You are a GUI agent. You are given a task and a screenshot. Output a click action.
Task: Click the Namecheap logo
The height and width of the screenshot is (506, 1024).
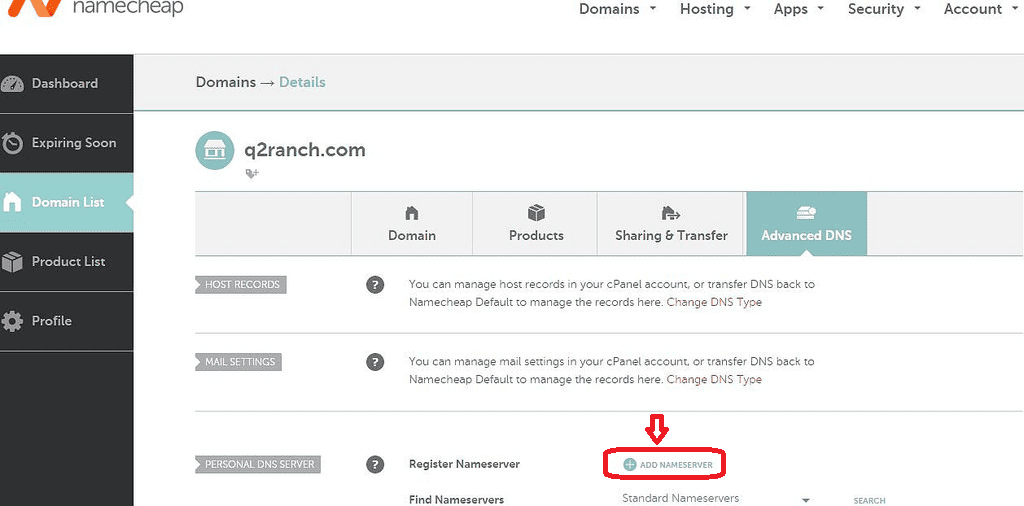pyautogui.click(x=95, y=9)
